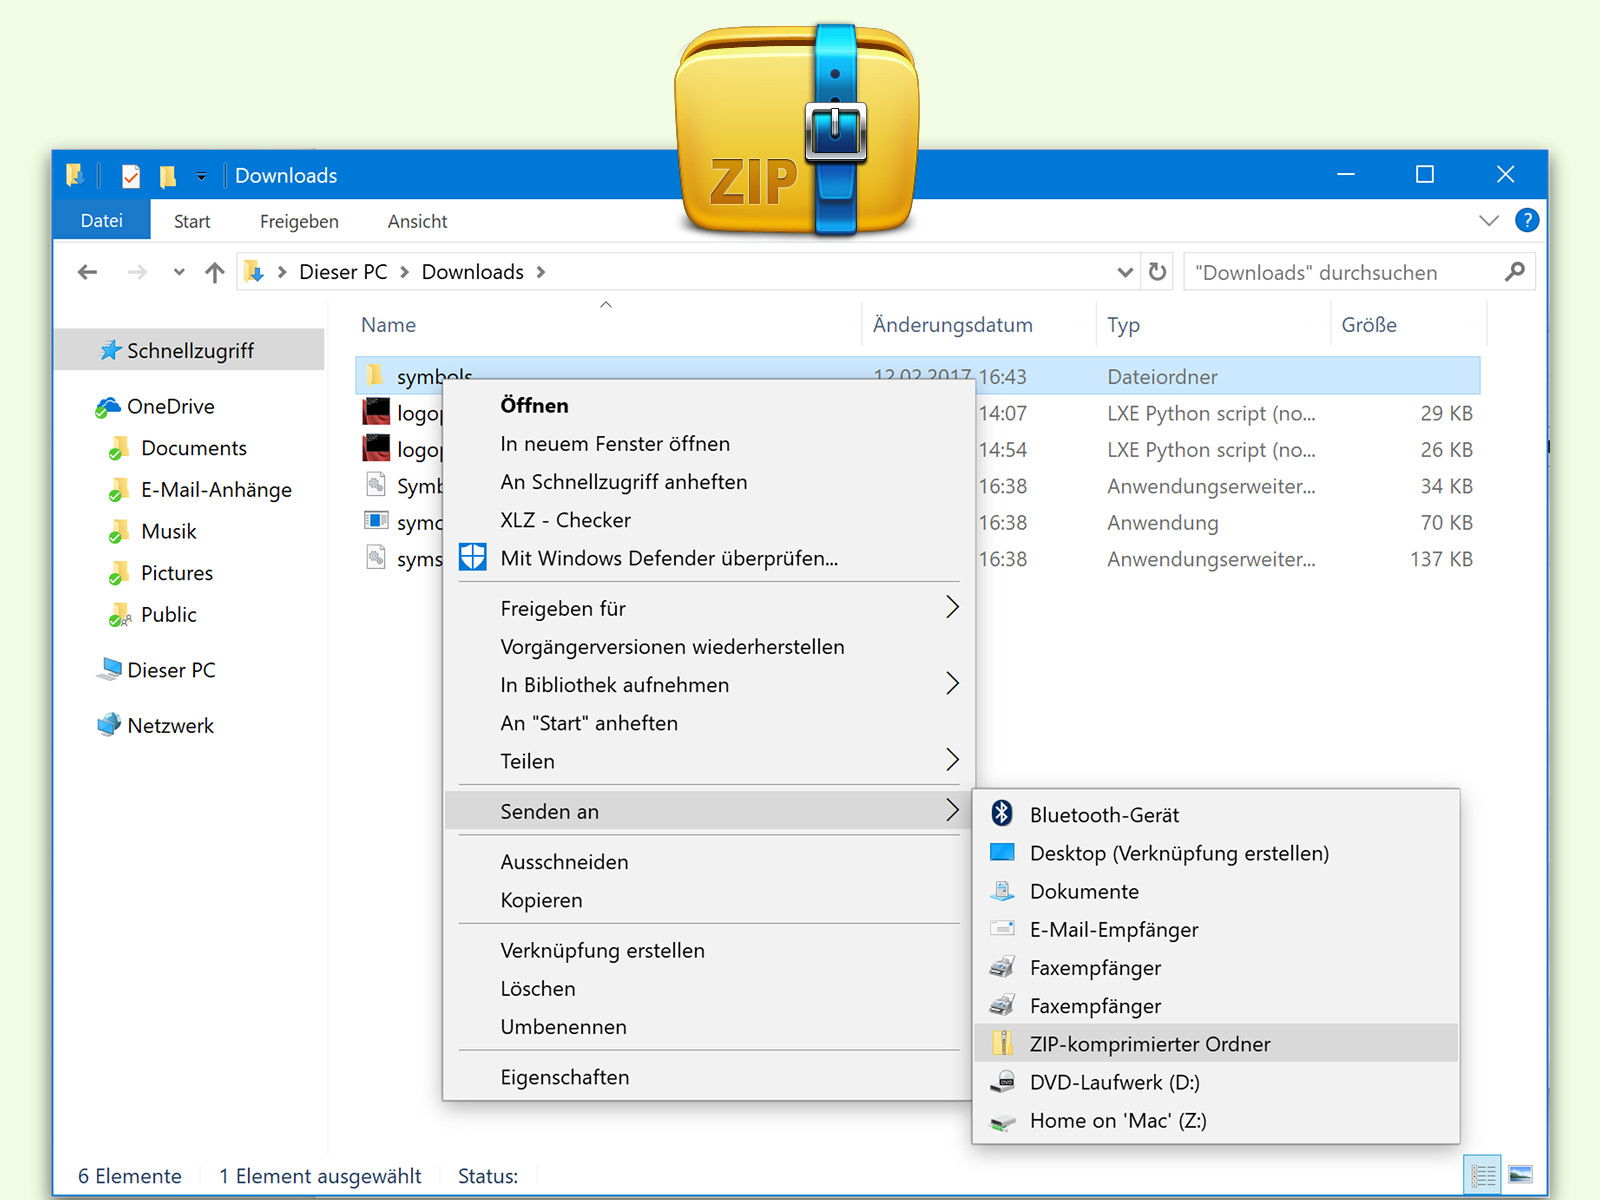The image size is (1600, 1200).
Task: Go up one folder level arrow
Action: click(214, 272)
